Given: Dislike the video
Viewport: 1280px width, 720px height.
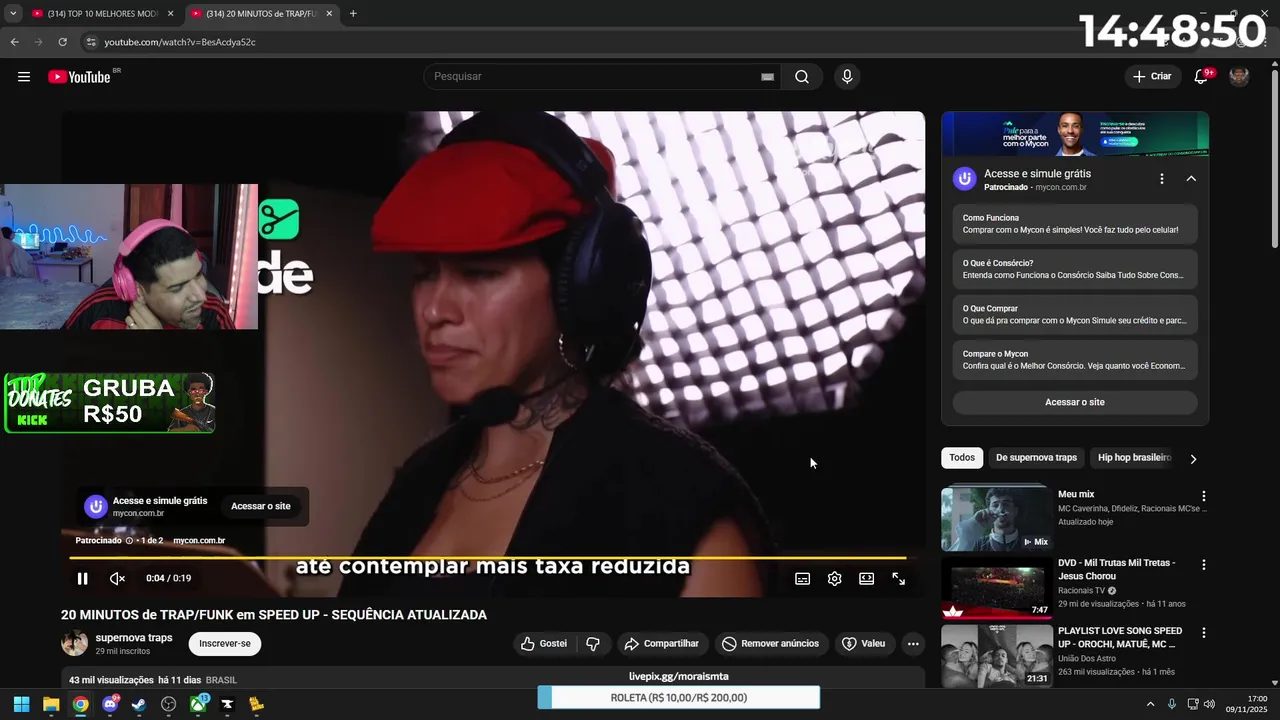Looking at the screenshot, I should point(593,644).
